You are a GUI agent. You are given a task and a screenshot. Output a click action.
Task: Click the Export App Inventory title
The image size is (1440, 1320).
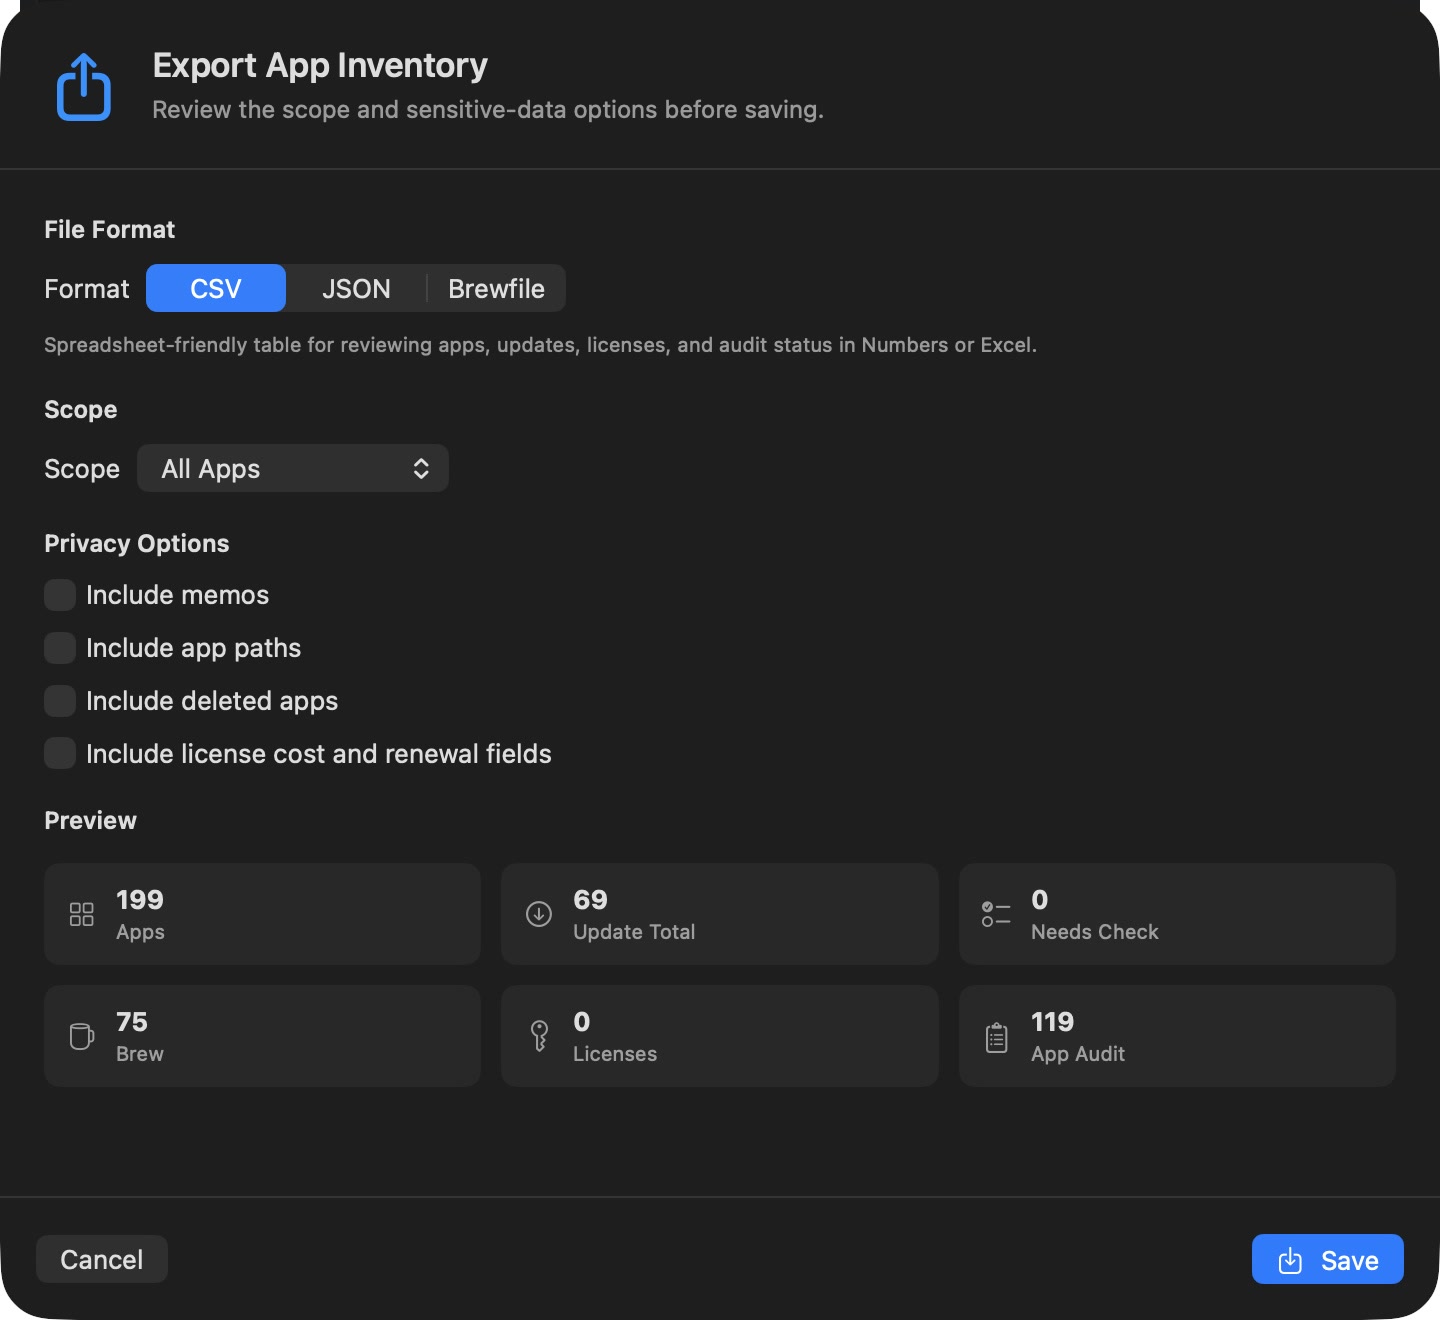click(x=320, y=65)
